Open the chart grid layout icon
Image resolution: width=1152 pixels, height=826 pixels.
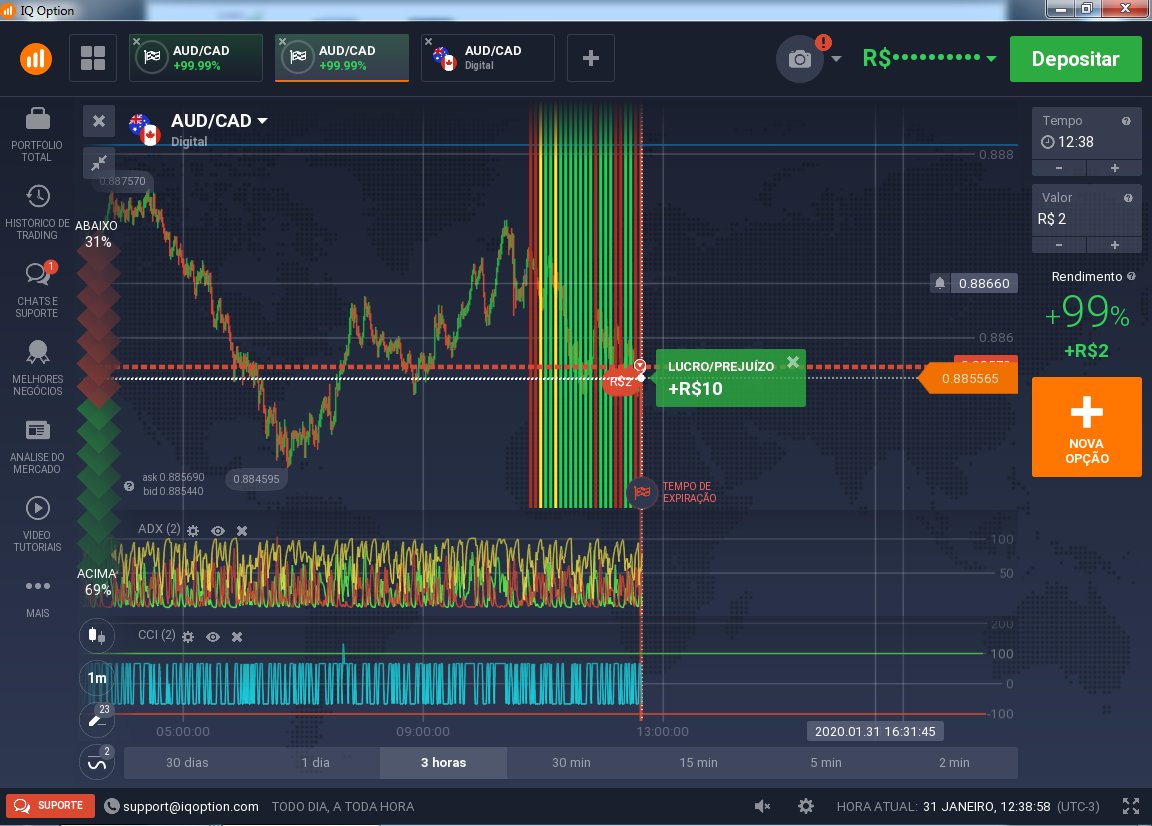click(x=93, y=58)
